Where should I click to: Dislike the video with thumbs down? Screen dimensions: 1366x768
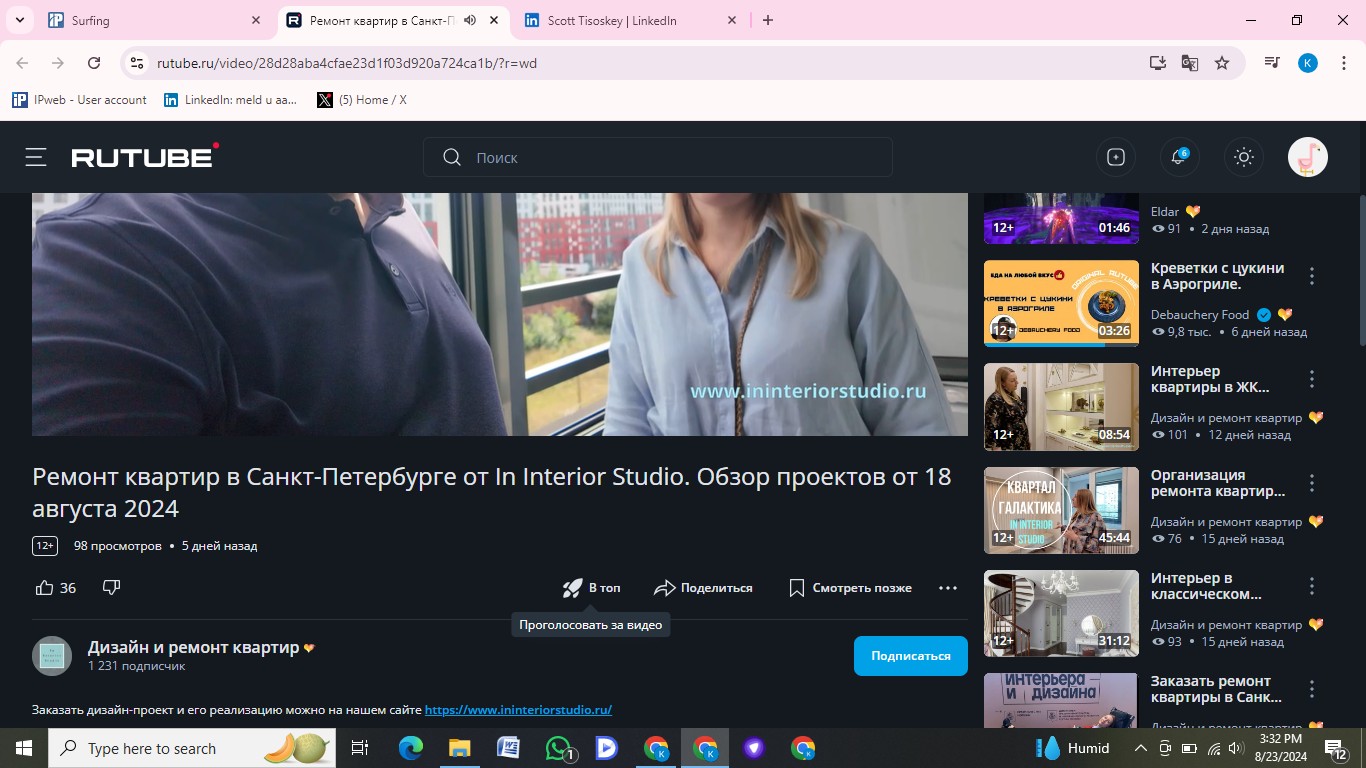(x=112, y=587)
